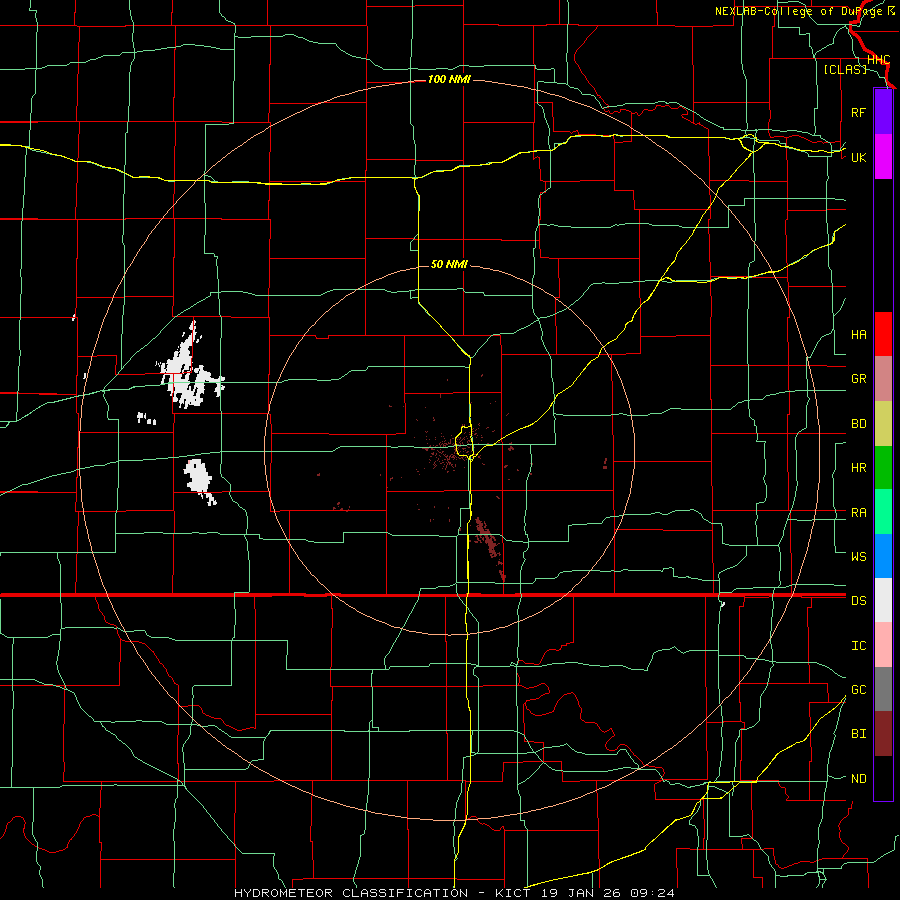Viewport: 900px width, 900px height.
Task: Select the GC gray legend swatch
Action: tap(883, 689)
